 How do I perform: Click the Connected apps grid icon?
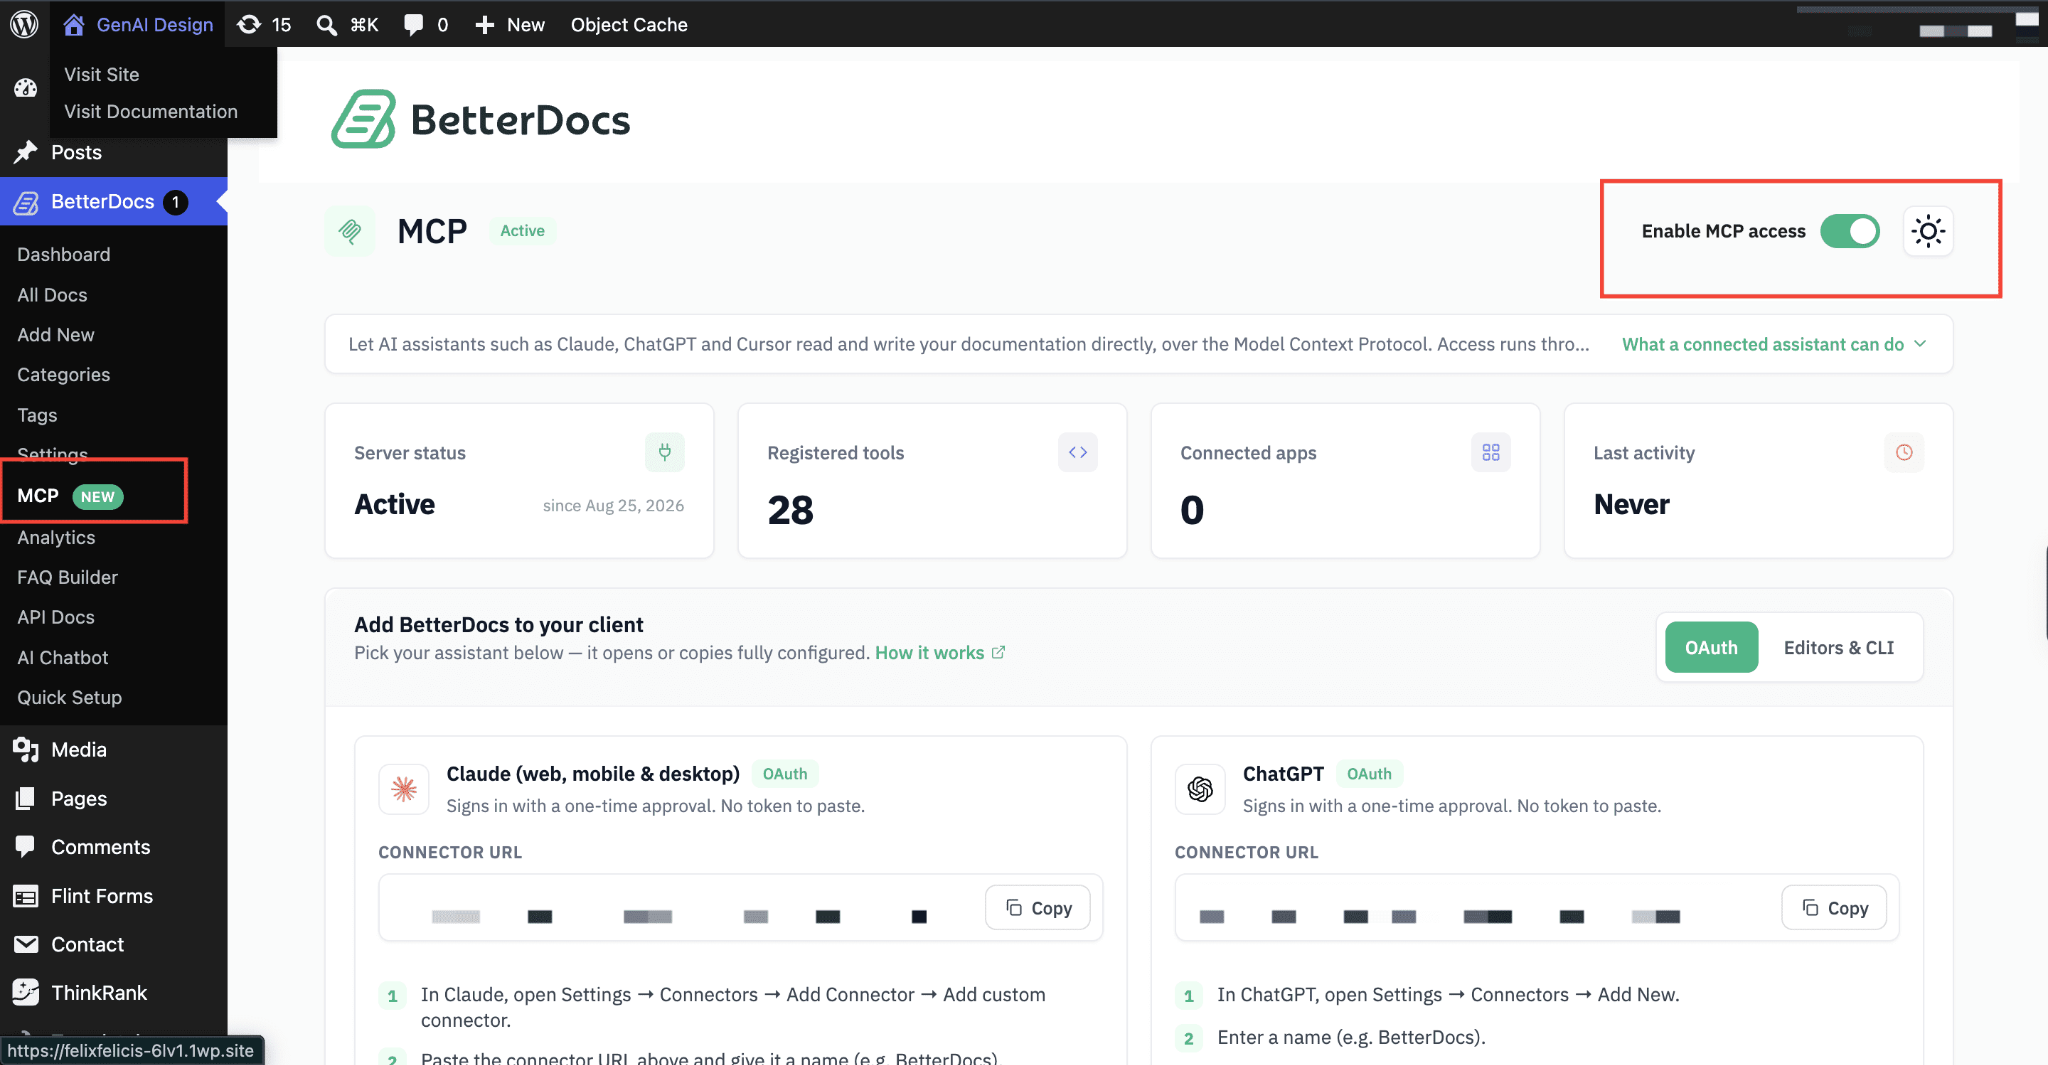(1491, 452)
